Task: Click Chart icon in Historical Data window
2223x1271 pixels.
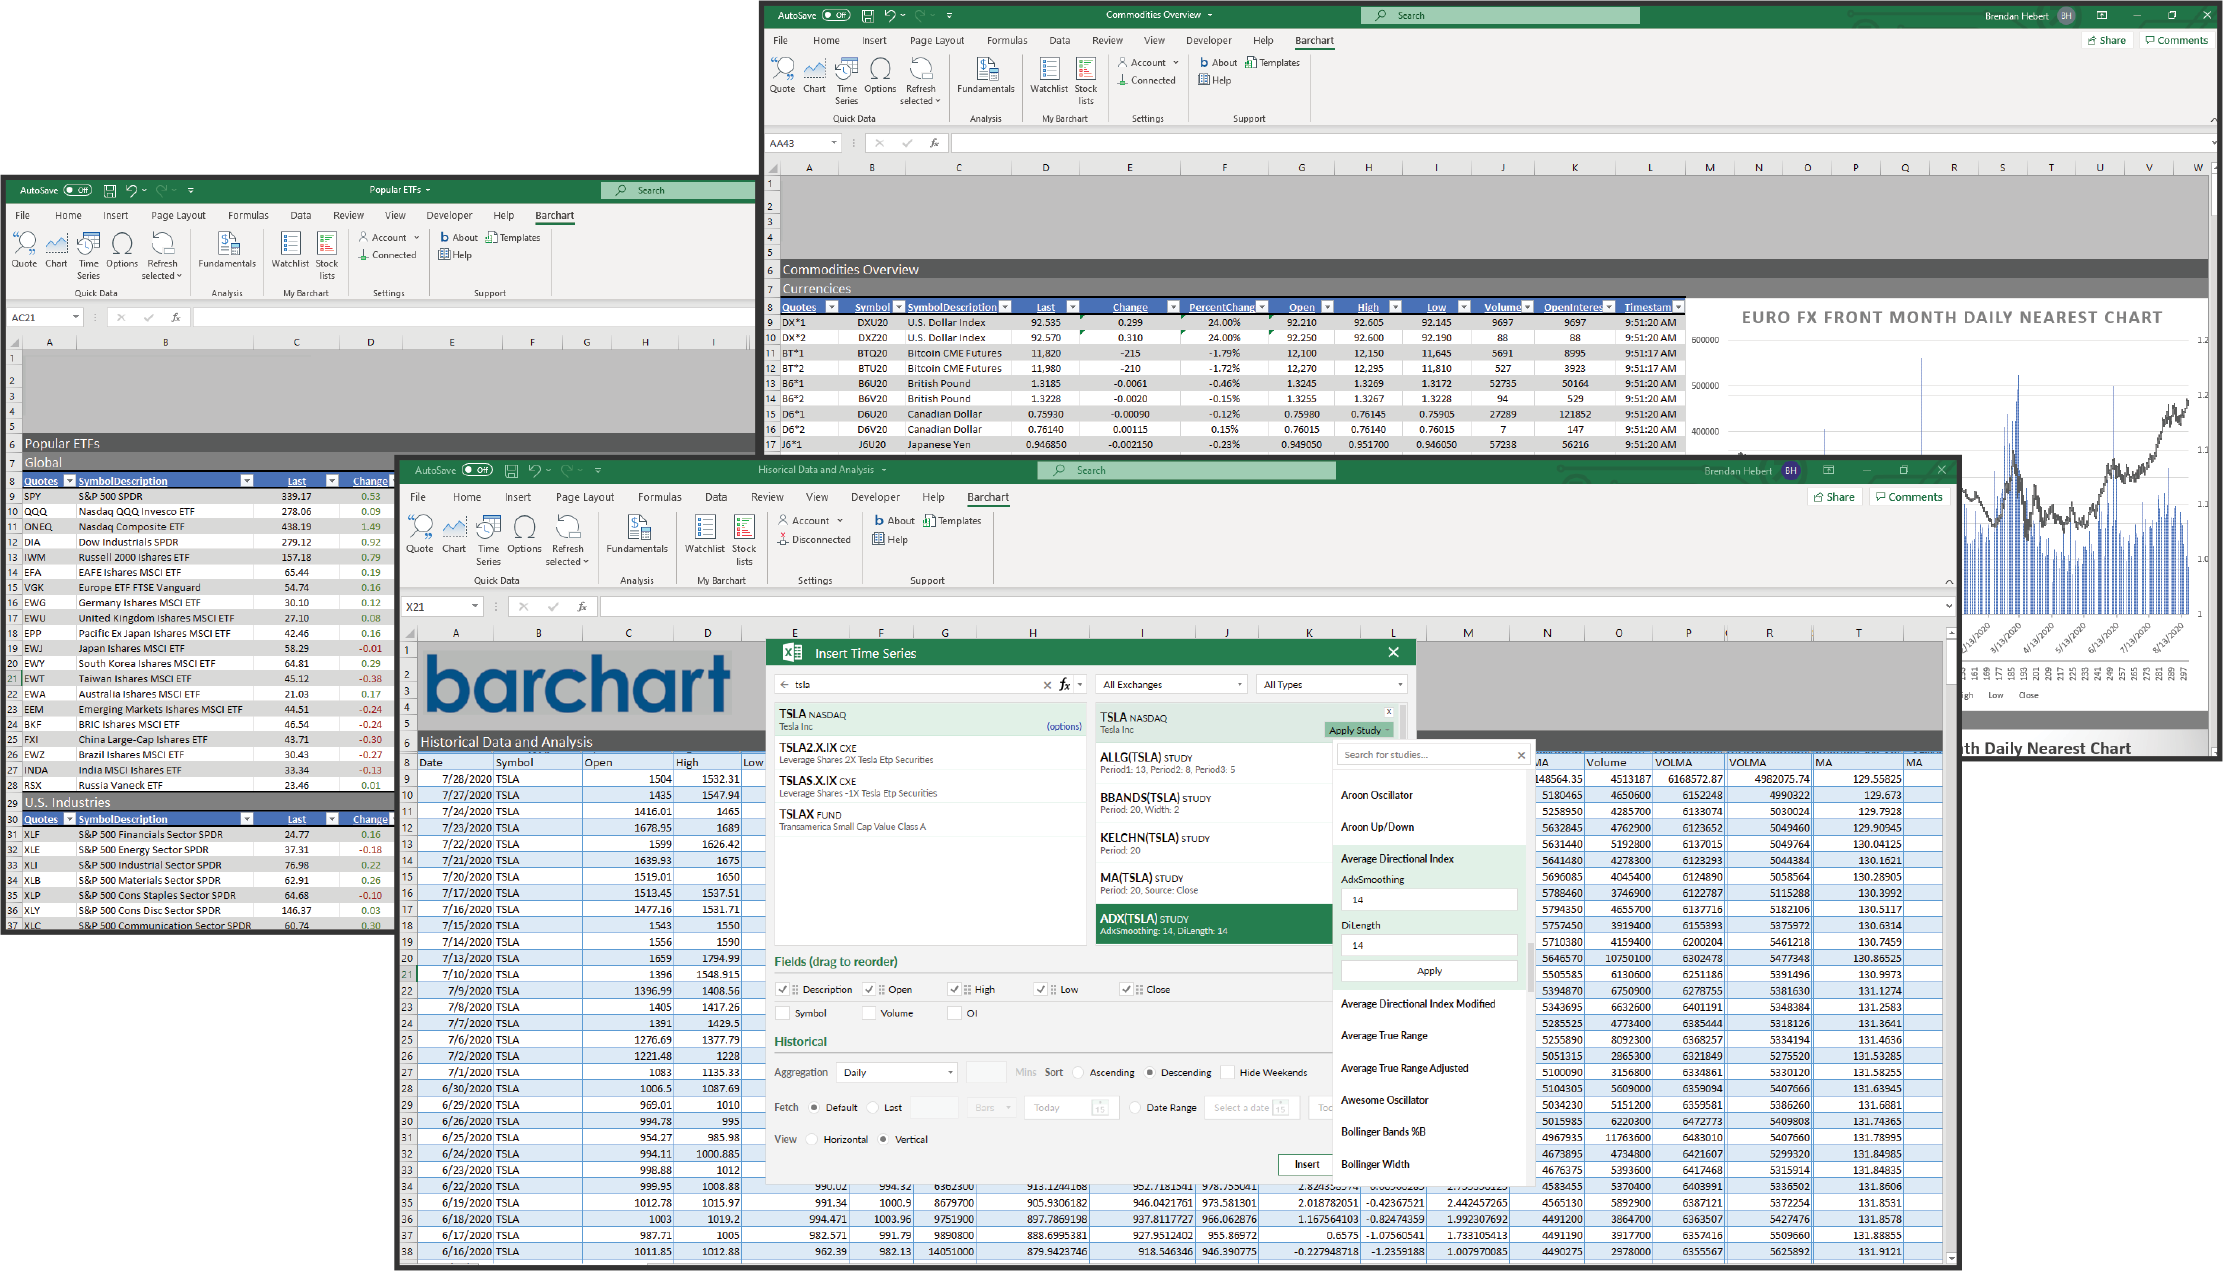Action: click(454, 534)
